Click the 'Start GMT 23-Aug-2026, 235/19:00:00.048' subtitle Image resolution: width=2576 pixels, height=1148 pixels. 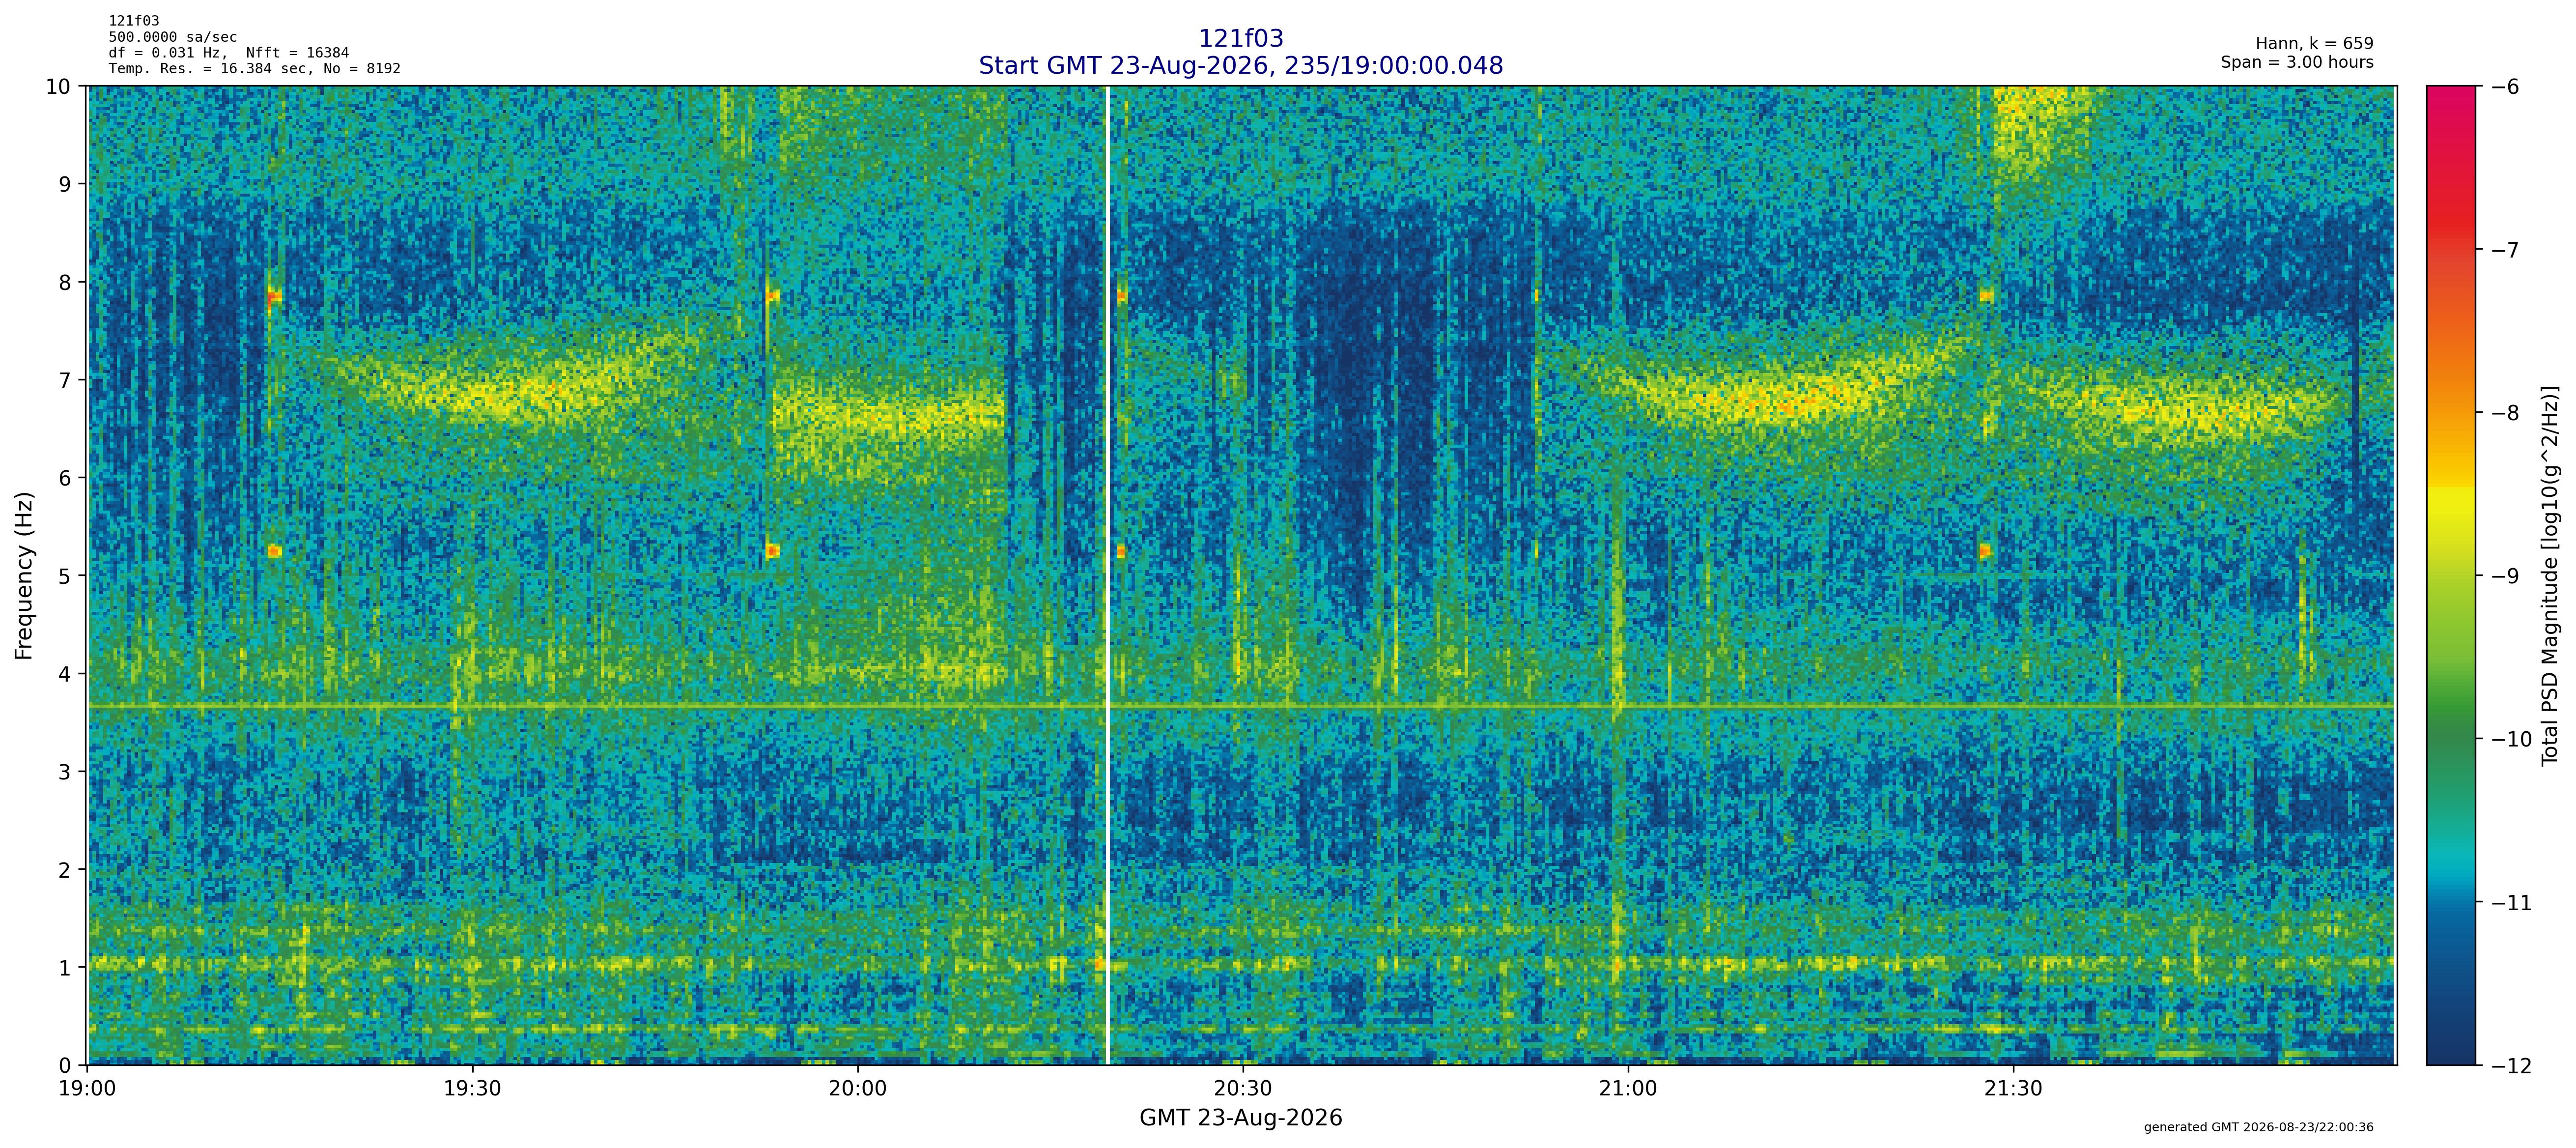pyautogui.click(x=1240, y=66)
